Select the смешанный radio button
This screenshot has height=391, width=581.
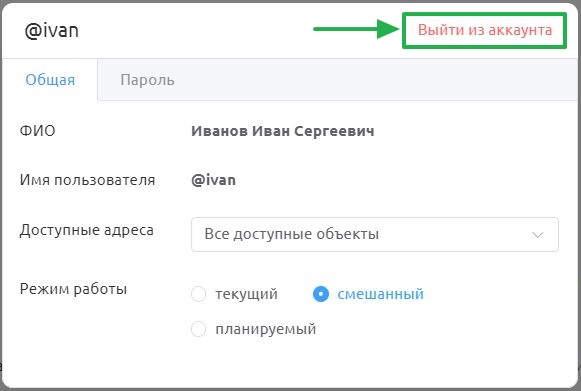click(x=321, y=294)
